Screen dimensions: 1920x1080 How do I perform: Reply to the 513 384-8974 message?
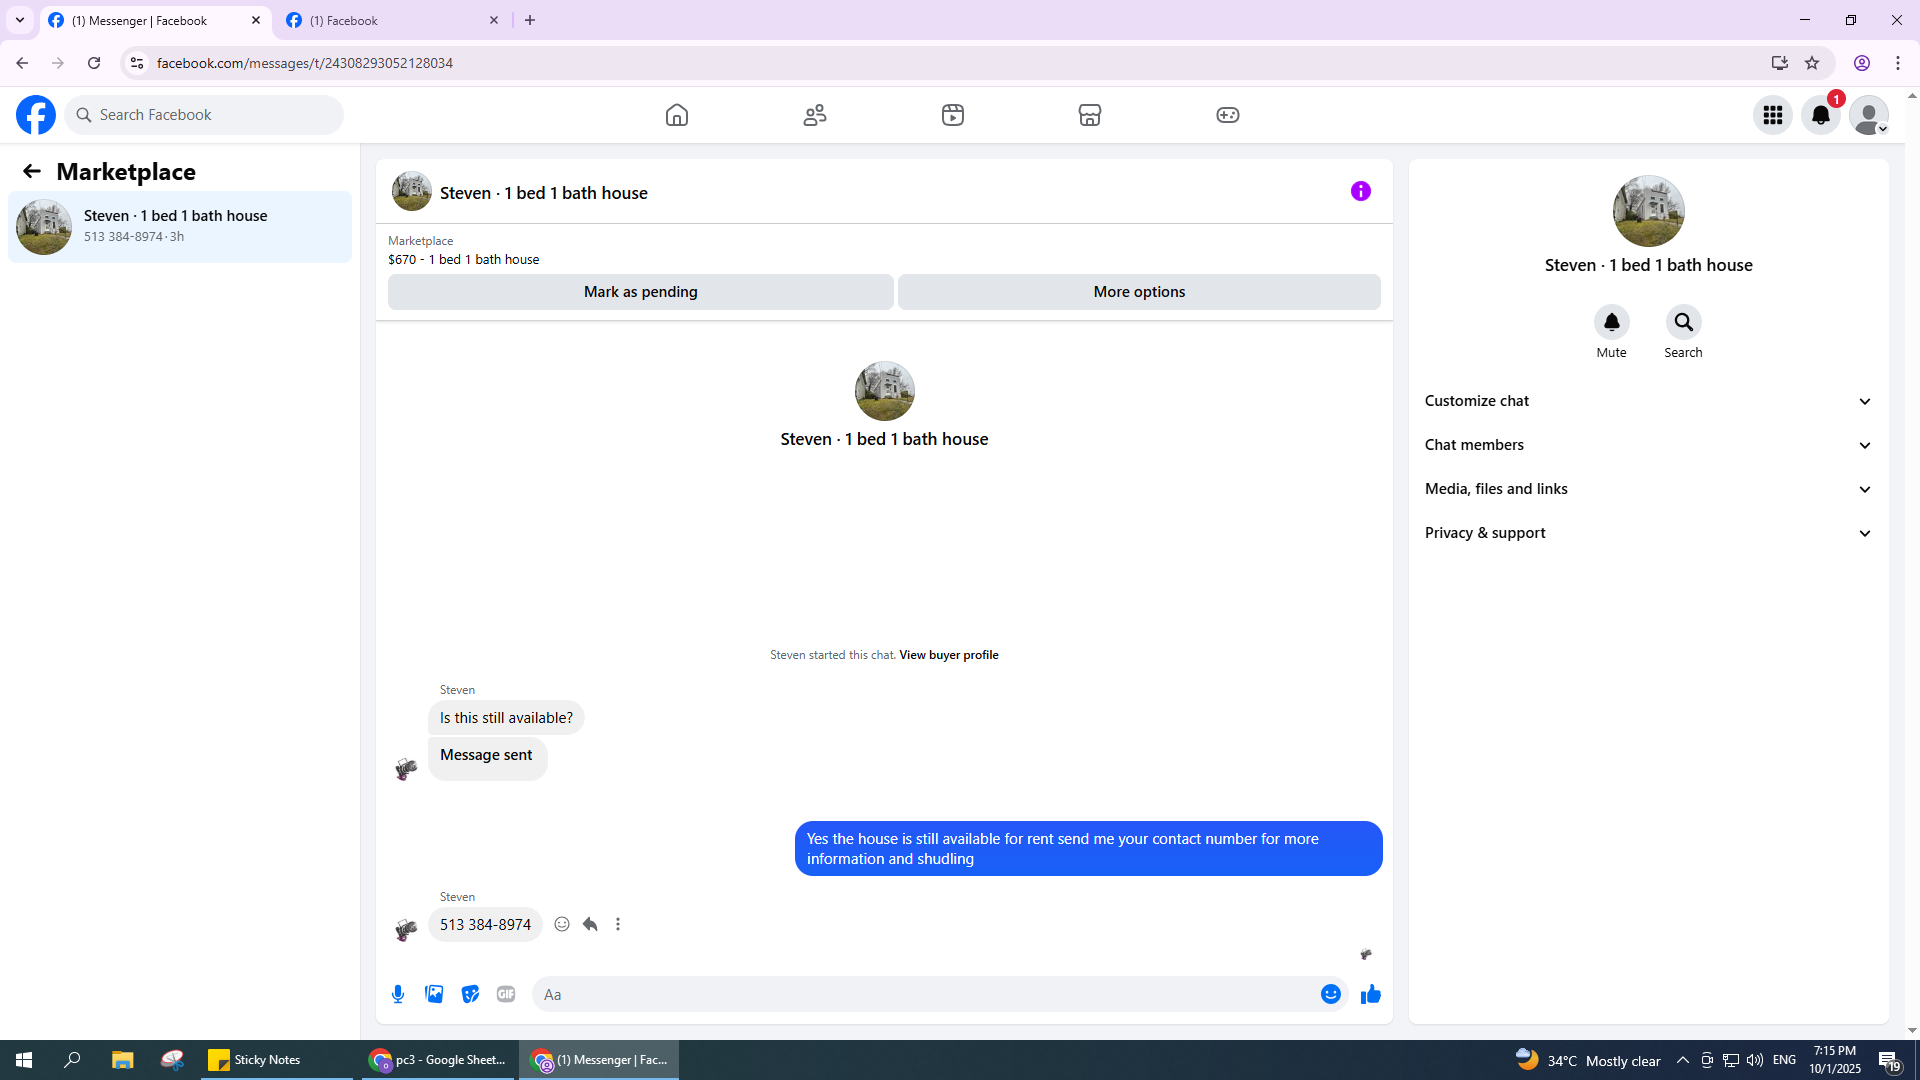[x=590, y=924]
